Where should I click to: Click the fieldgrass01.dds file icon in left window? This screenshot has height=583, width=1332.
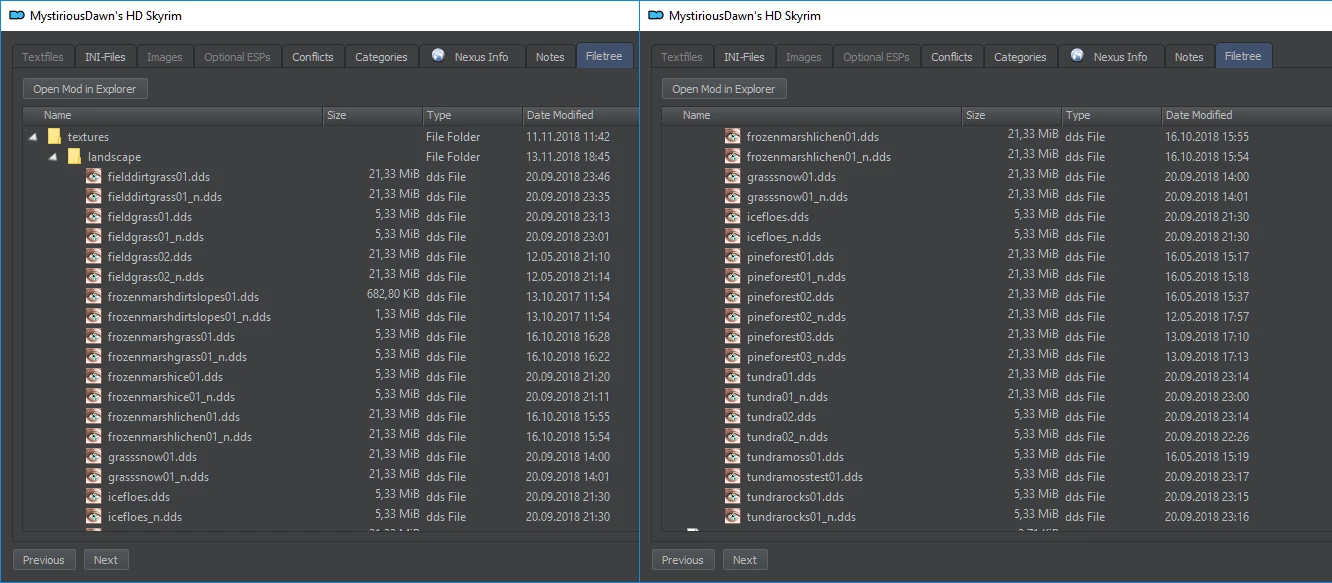tap(94, 217)
